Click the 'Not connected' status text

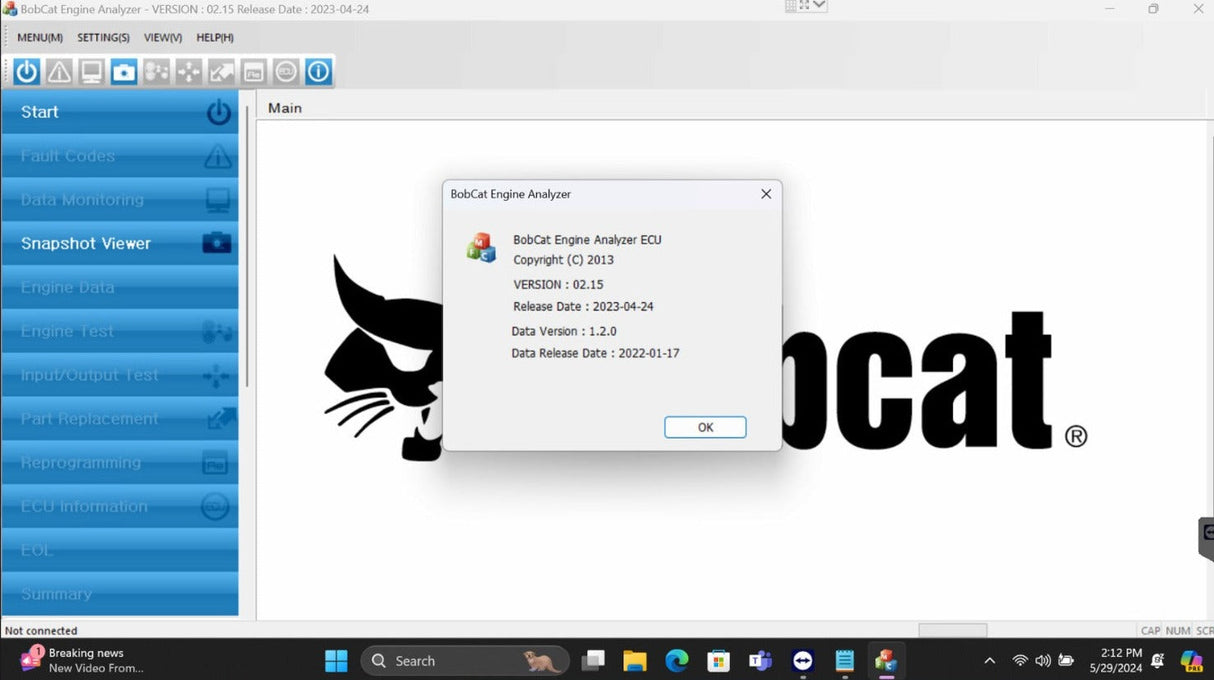point(41,631)
